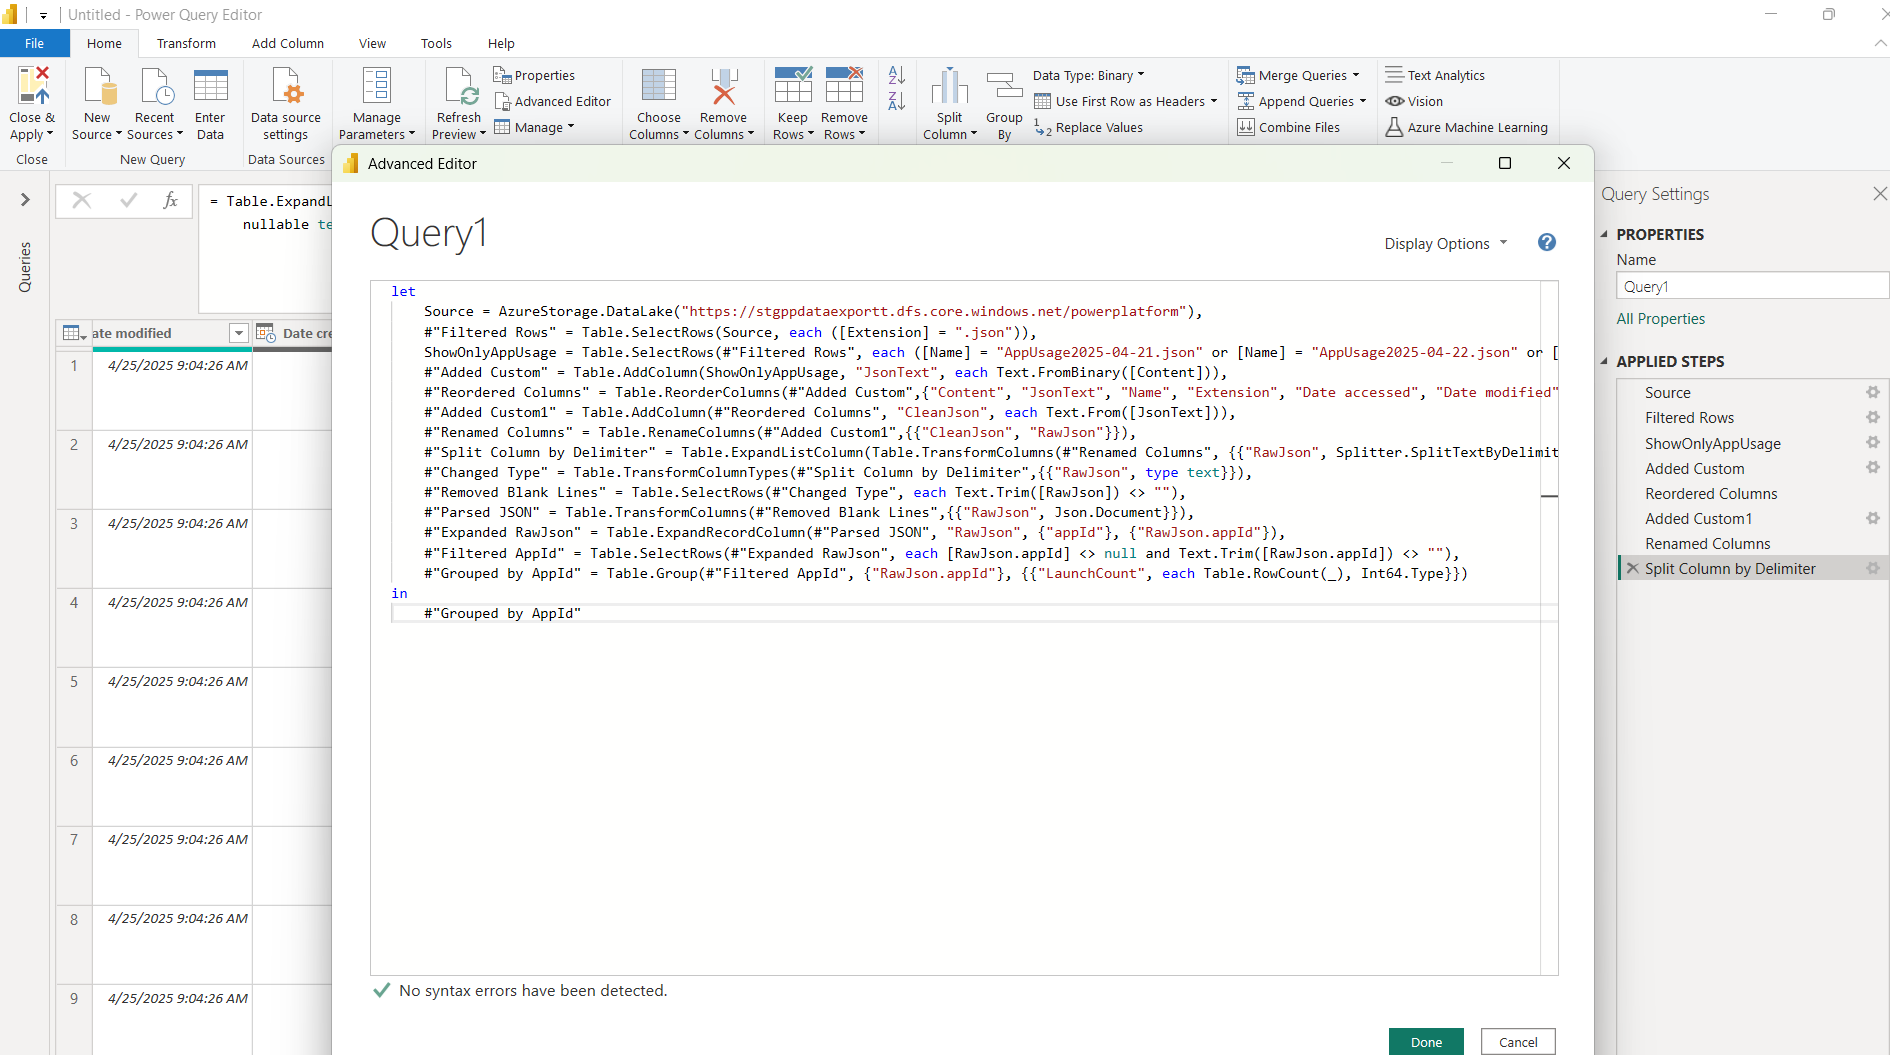Click the Combine Files icon

pyautogui.click(x=1246, y=127)
